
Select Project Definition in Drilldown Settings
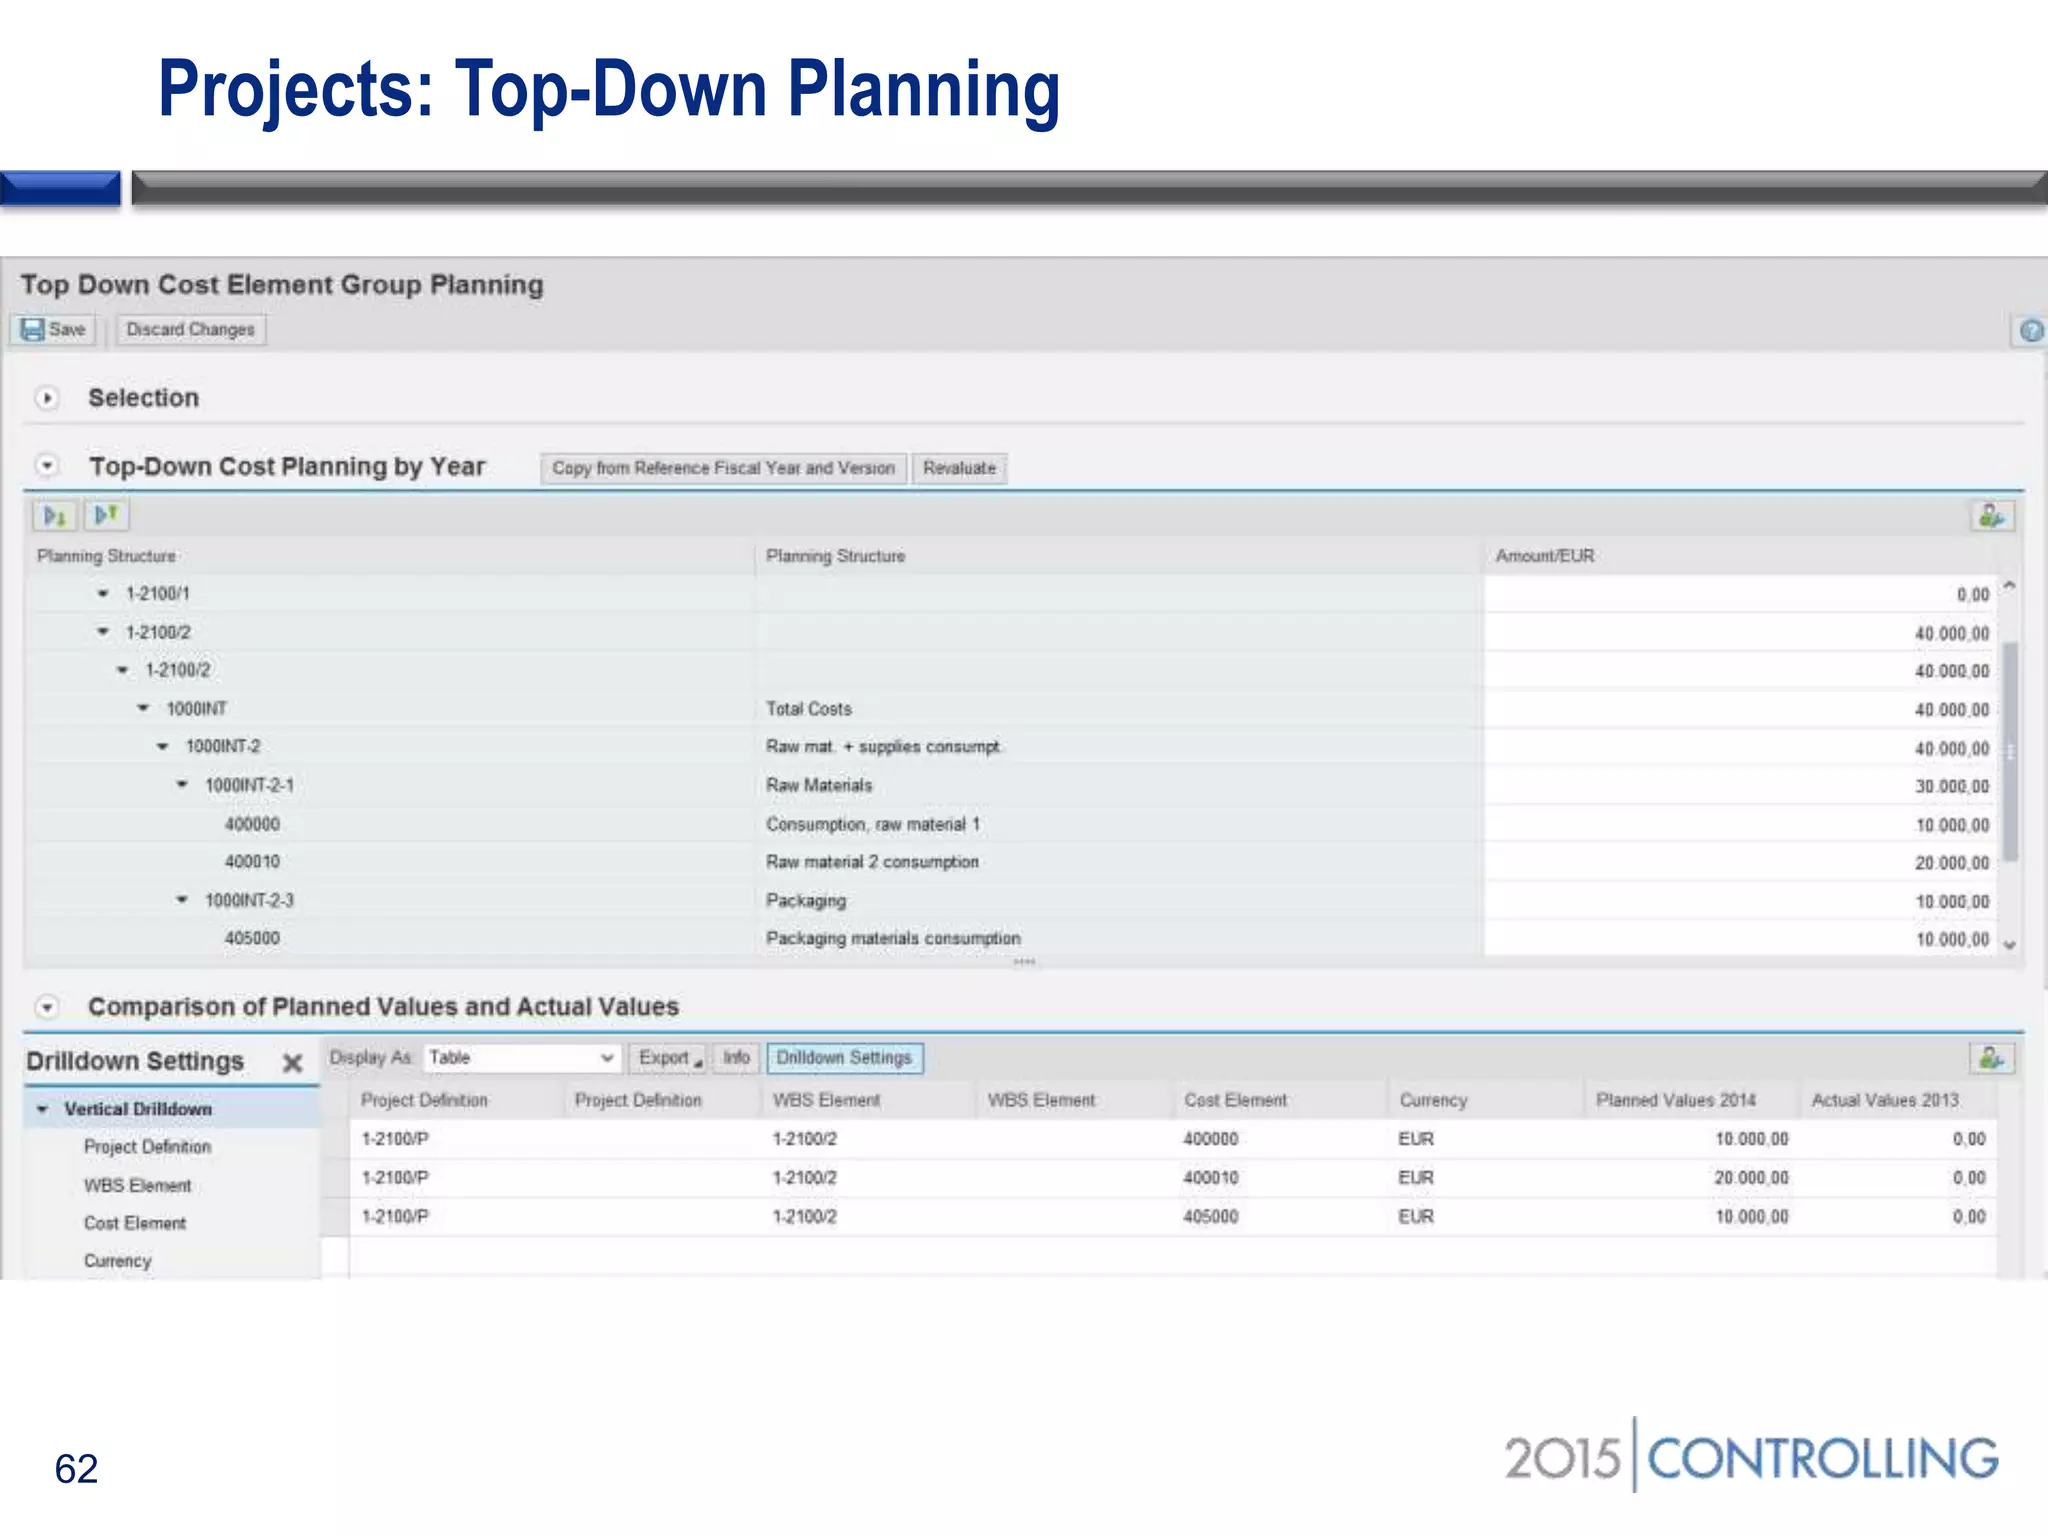click(x=147, y=1147)
